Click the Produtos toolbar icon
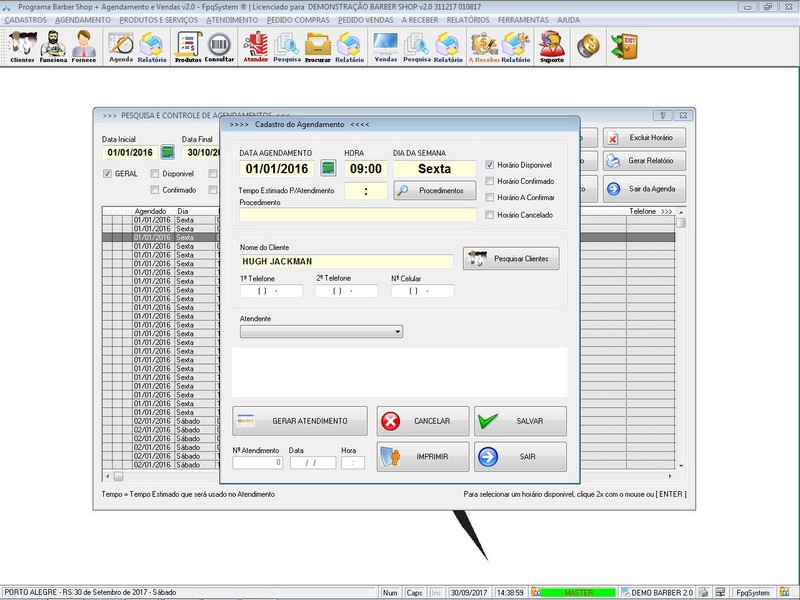This screenshot has height=600, width=800. tap(187, 45)
